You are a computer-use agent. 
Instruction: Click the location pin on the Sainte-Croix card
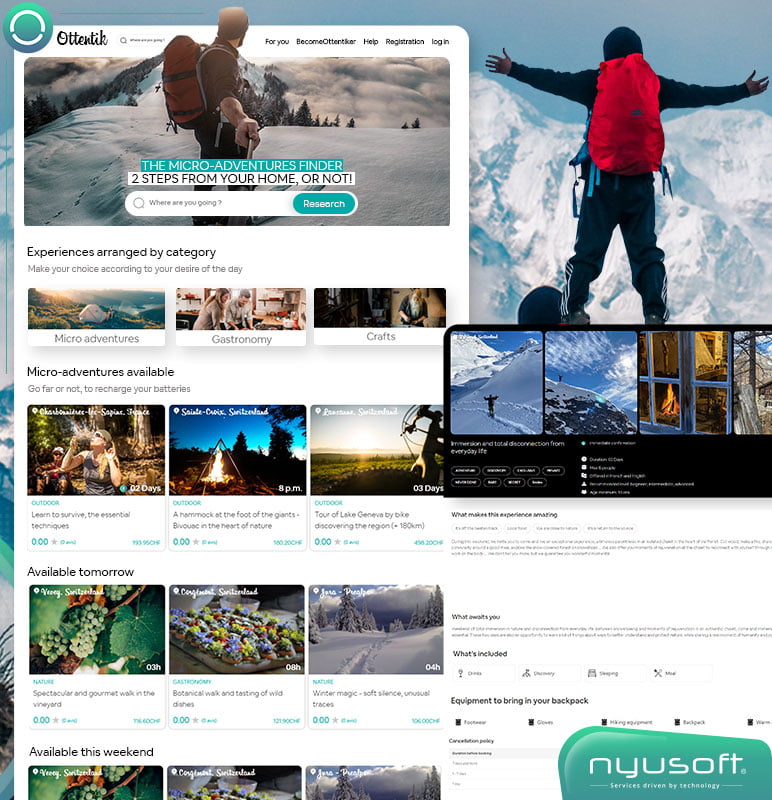176,411
